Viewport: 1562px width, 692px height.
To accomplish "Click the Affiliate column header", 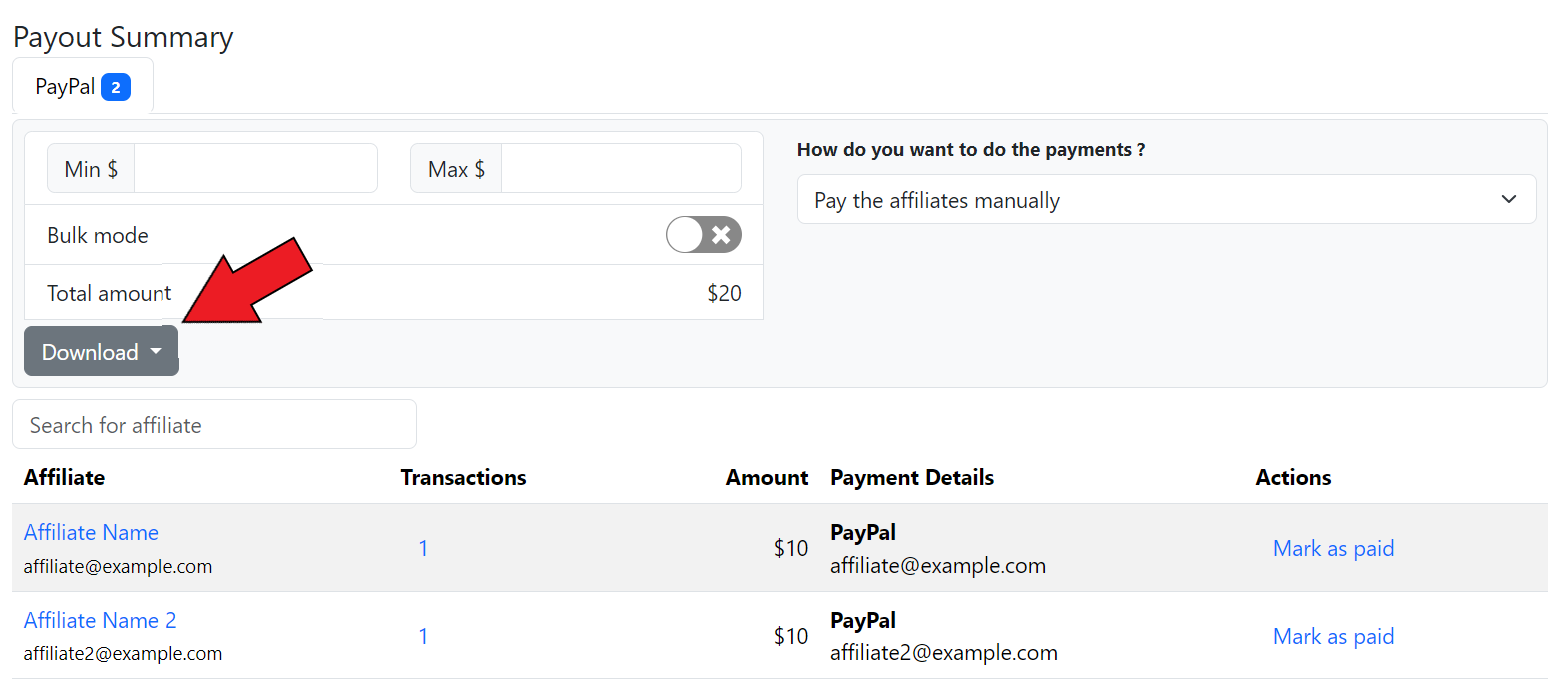I will pyautogui.click(x=64, y=478).
